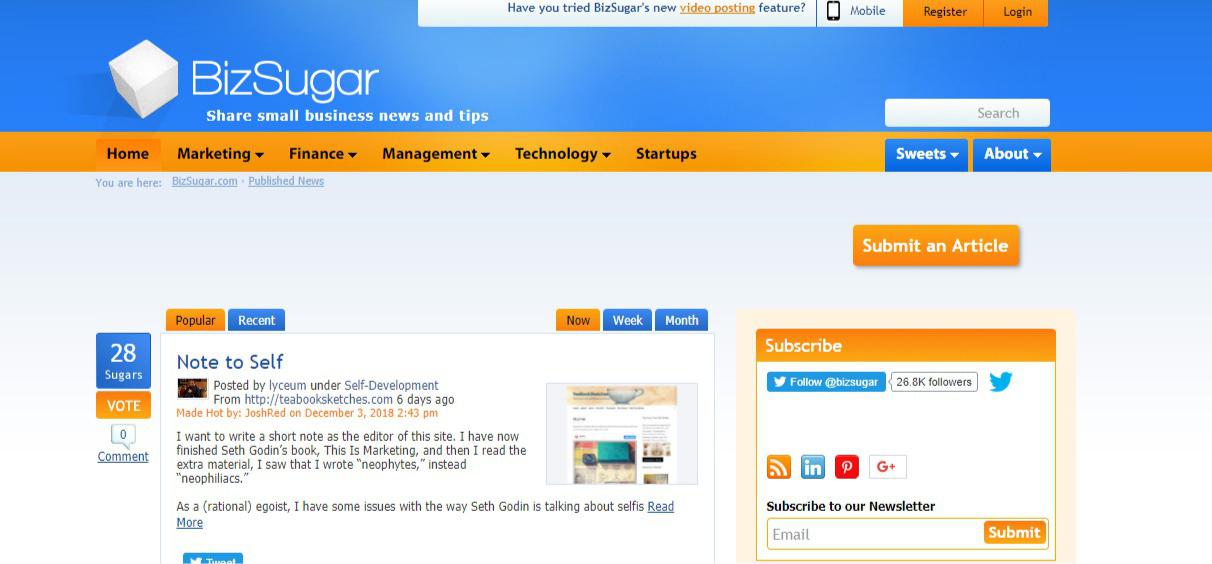Expand the Marketing menu dropdown
1212x564 pixels.
point(220,154)
